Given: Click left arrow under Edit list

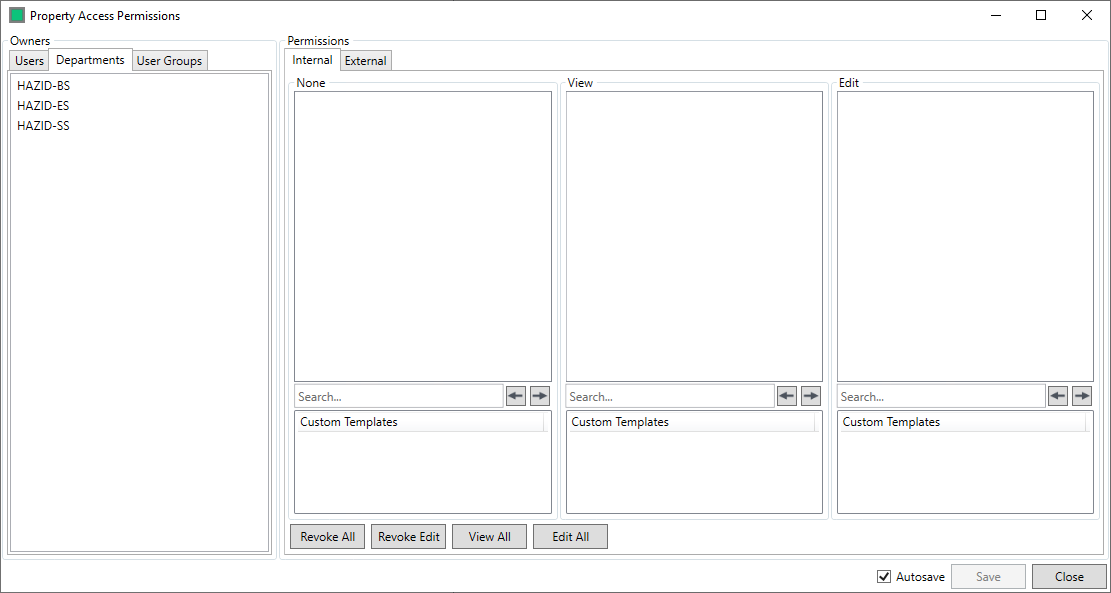Looking at the screenshot, I should click(1058, 397).
